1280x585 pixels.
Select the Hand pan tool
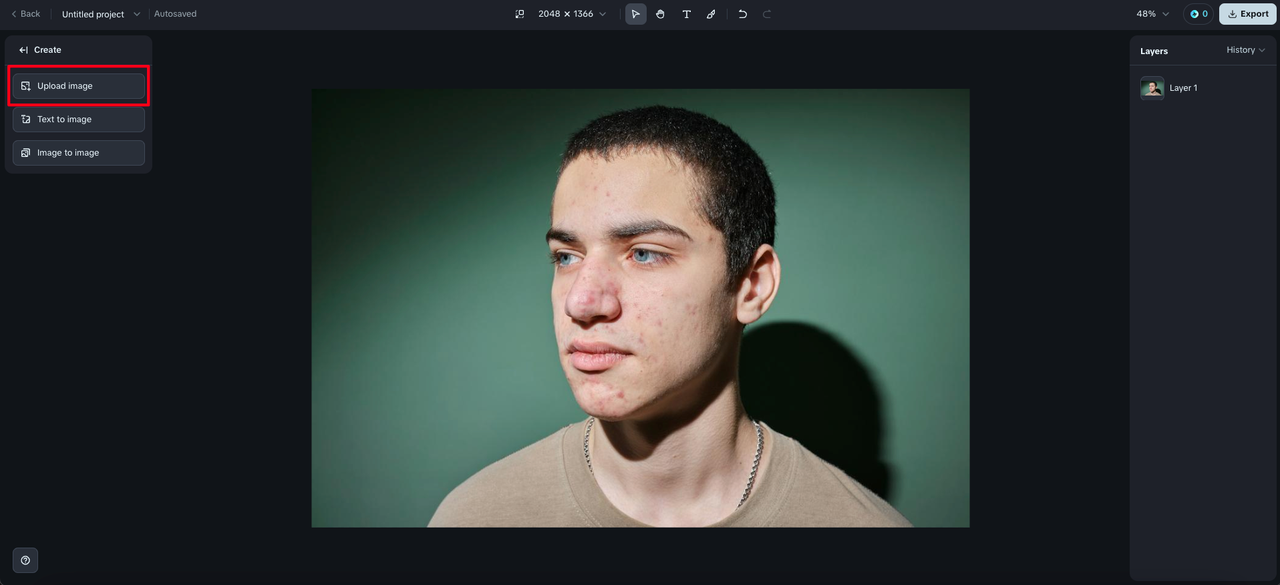click(x=661, y=14)
